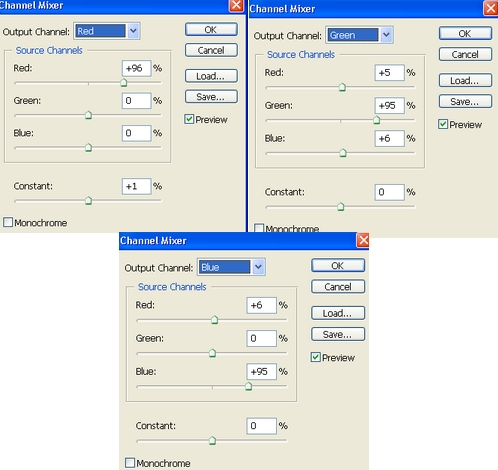Click Red source field showing +96
Screen dimensions: 498x470
pyautogui.click(x=137, y=68)
